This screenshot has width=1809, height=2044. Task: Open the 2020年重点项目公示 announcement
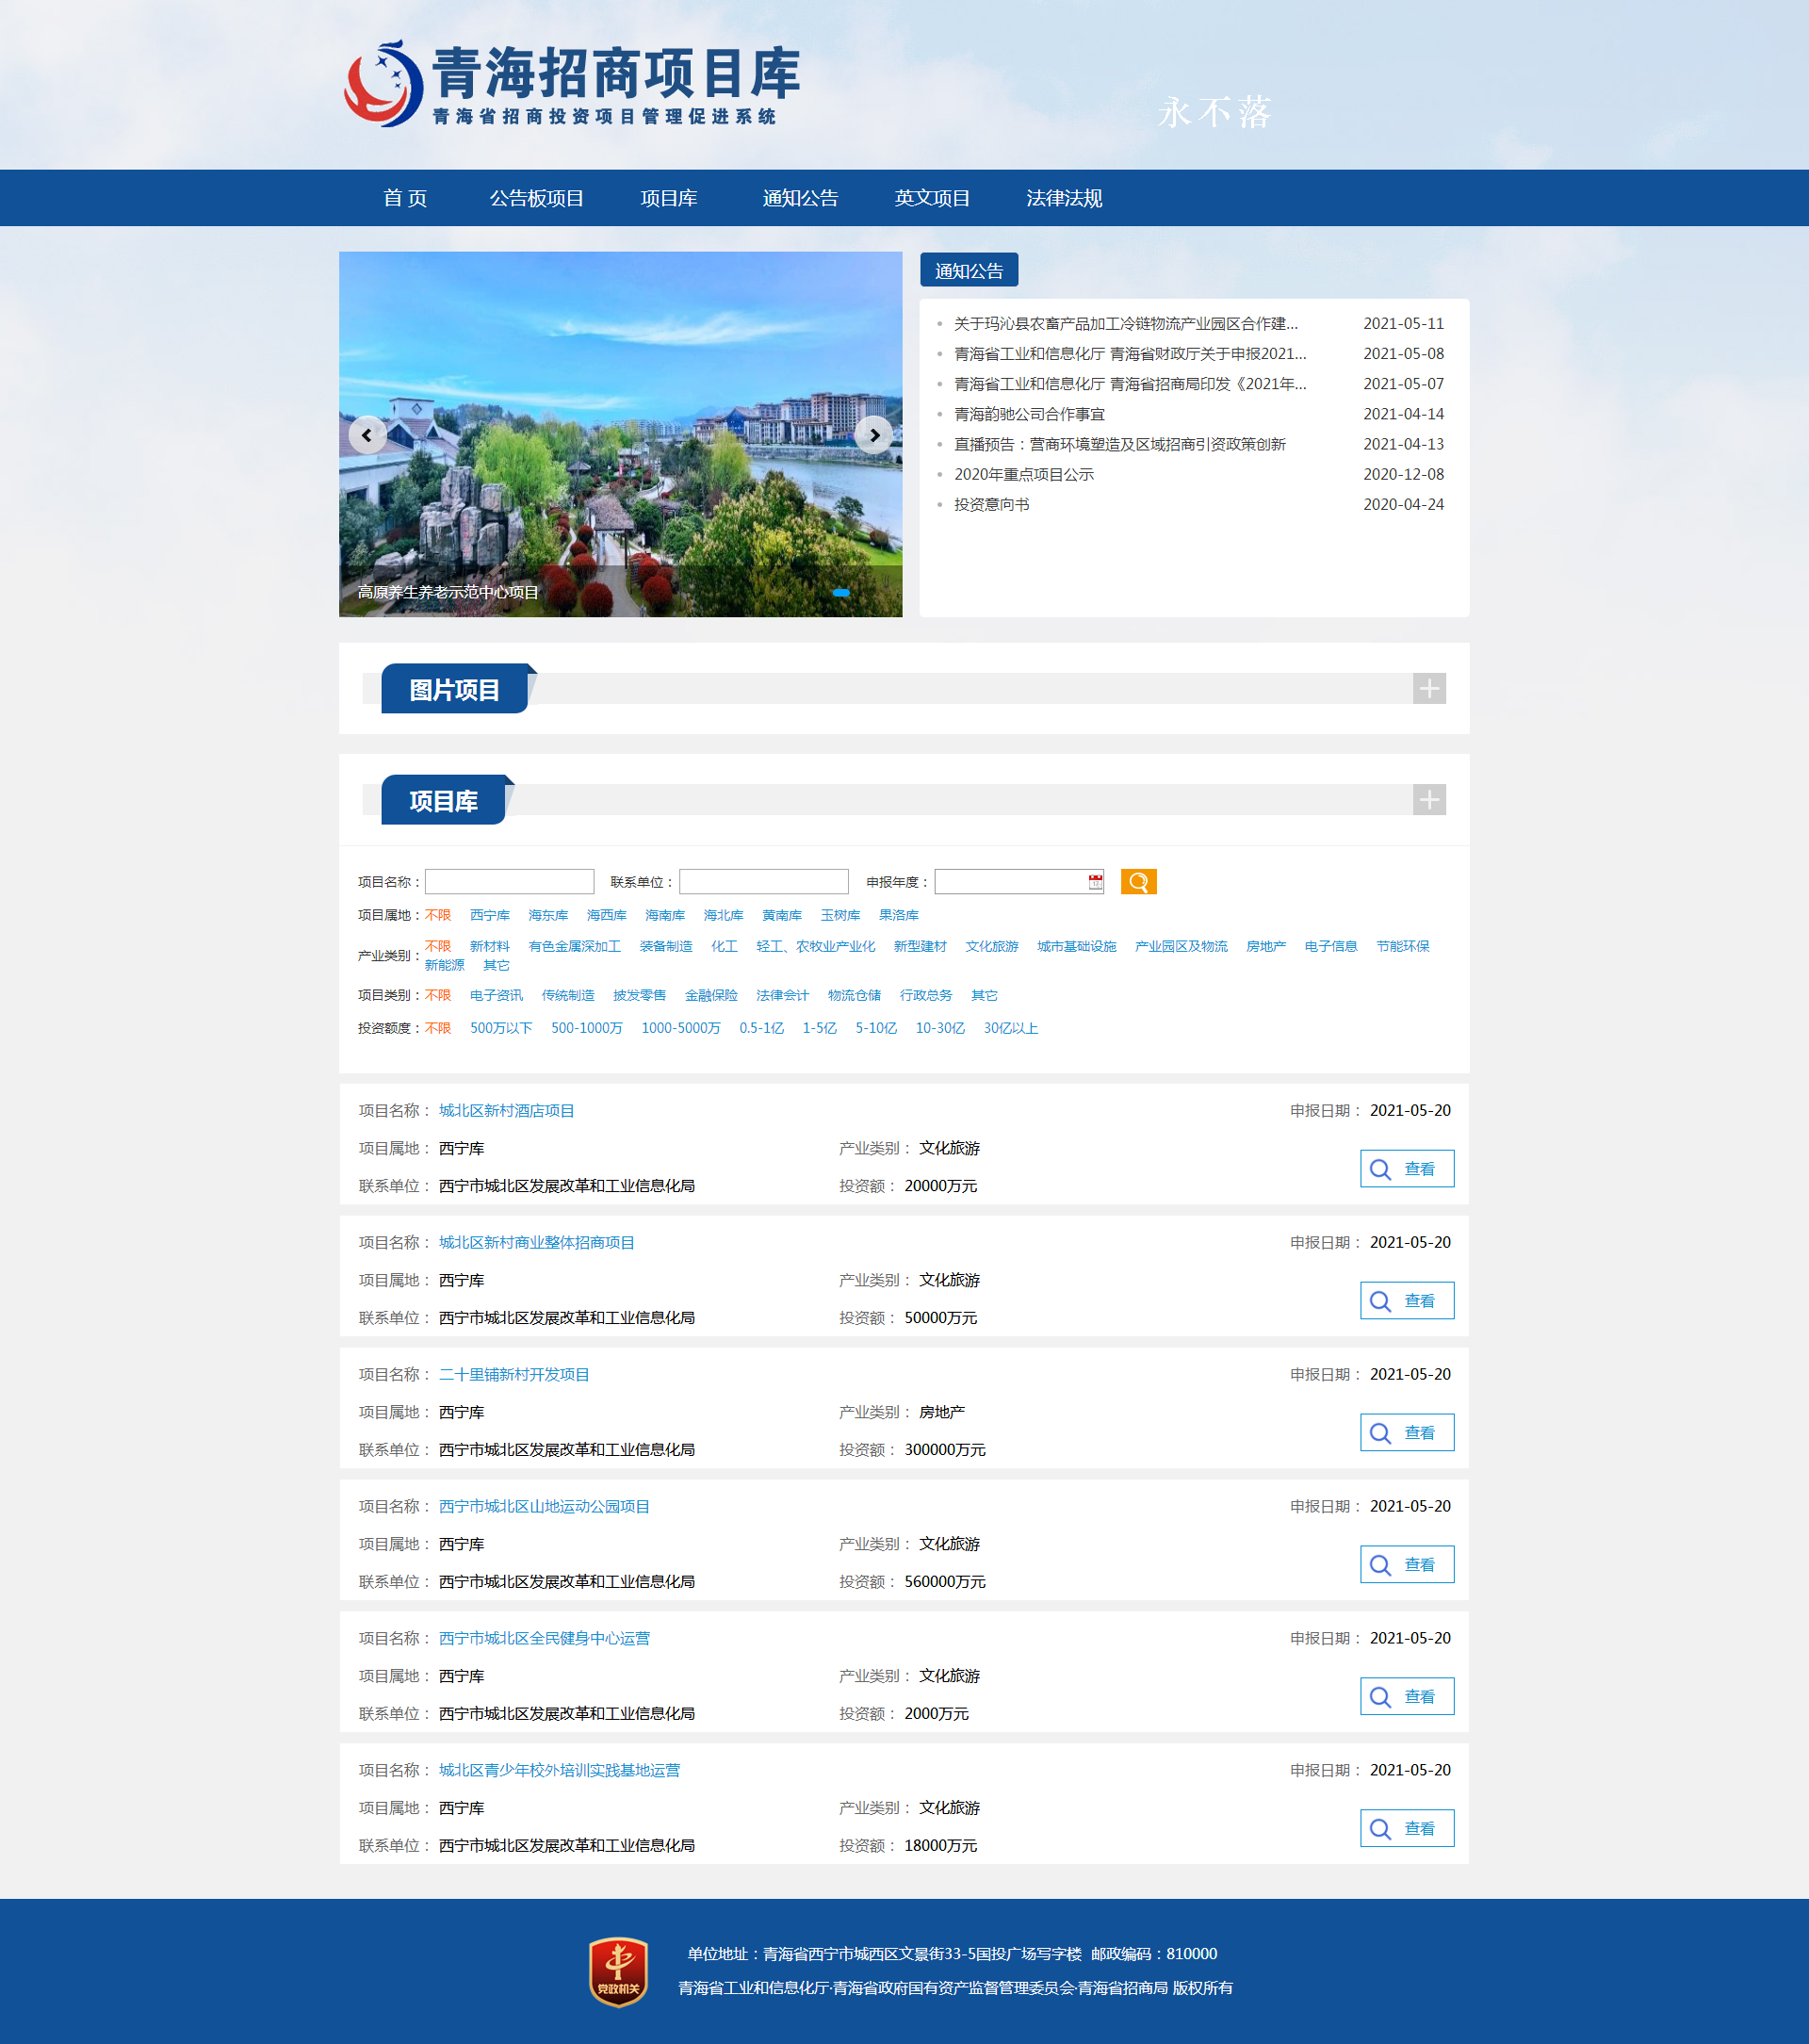click(1023, 474)
